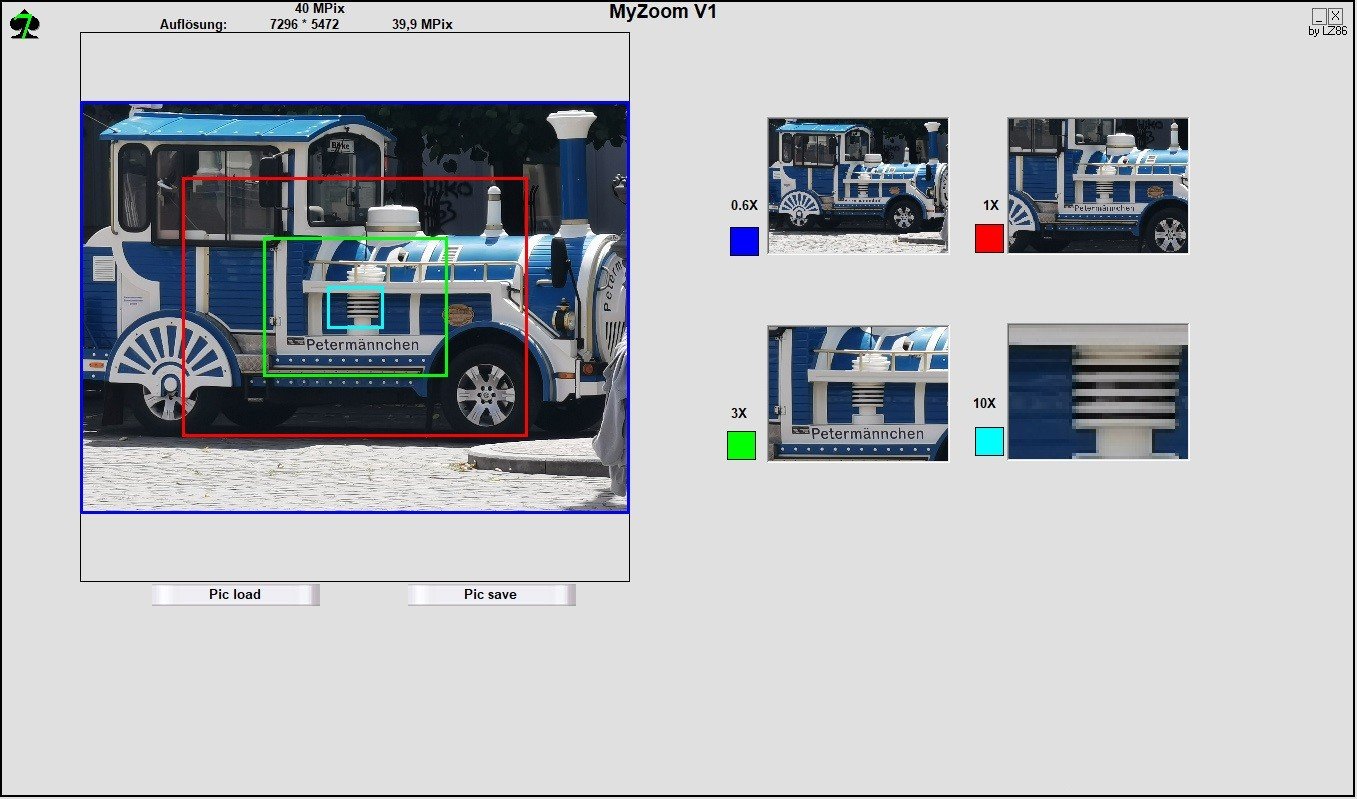Click the MyZoom V1 title text
The image size is (1357, 799).
(x=662, y=12)
